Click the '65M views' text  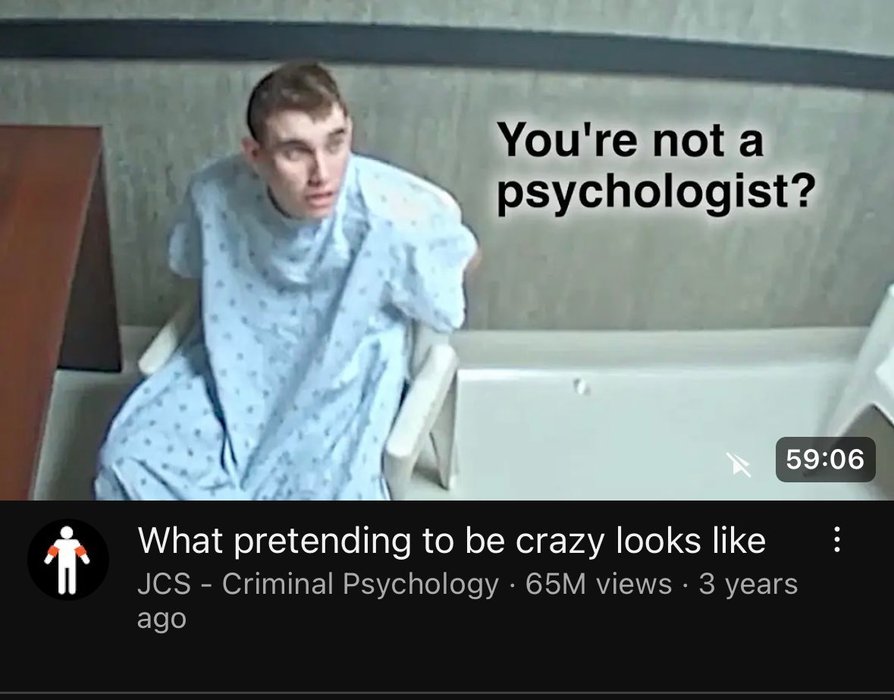[599, 584]
